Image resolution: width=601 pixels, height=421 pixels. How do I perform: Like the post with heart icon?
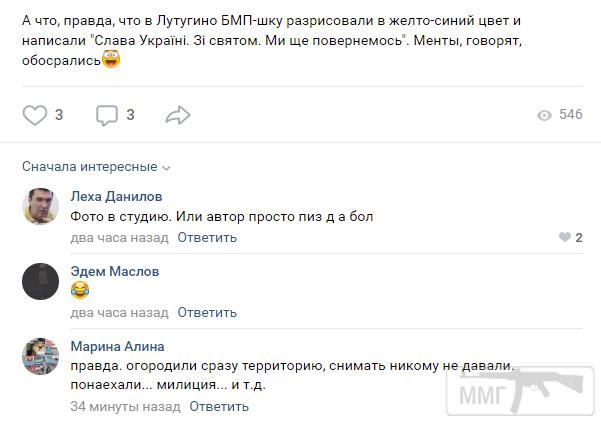(35, 115)
